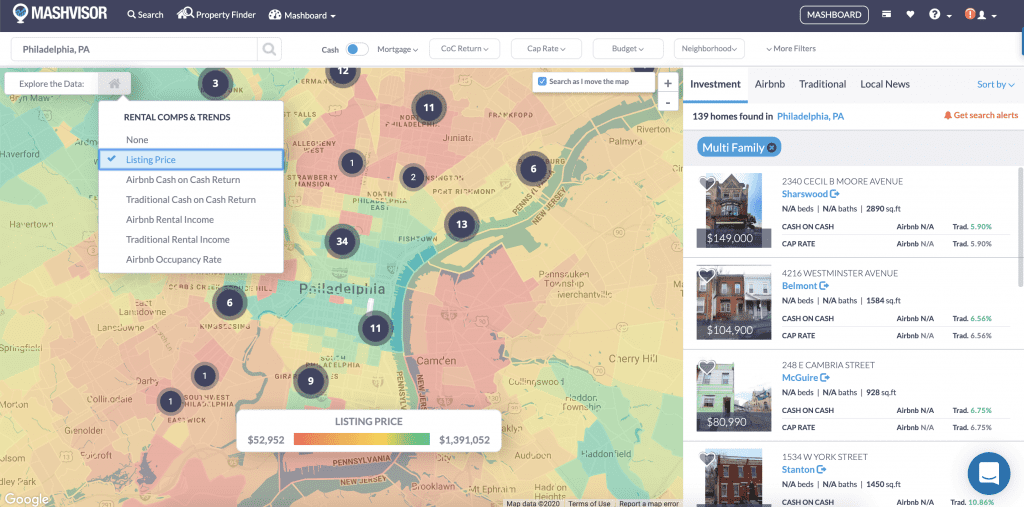This screenshot has height=507, width=1024.
Task: Select Airbnb Rental Income option
Action: coord(170,220)
